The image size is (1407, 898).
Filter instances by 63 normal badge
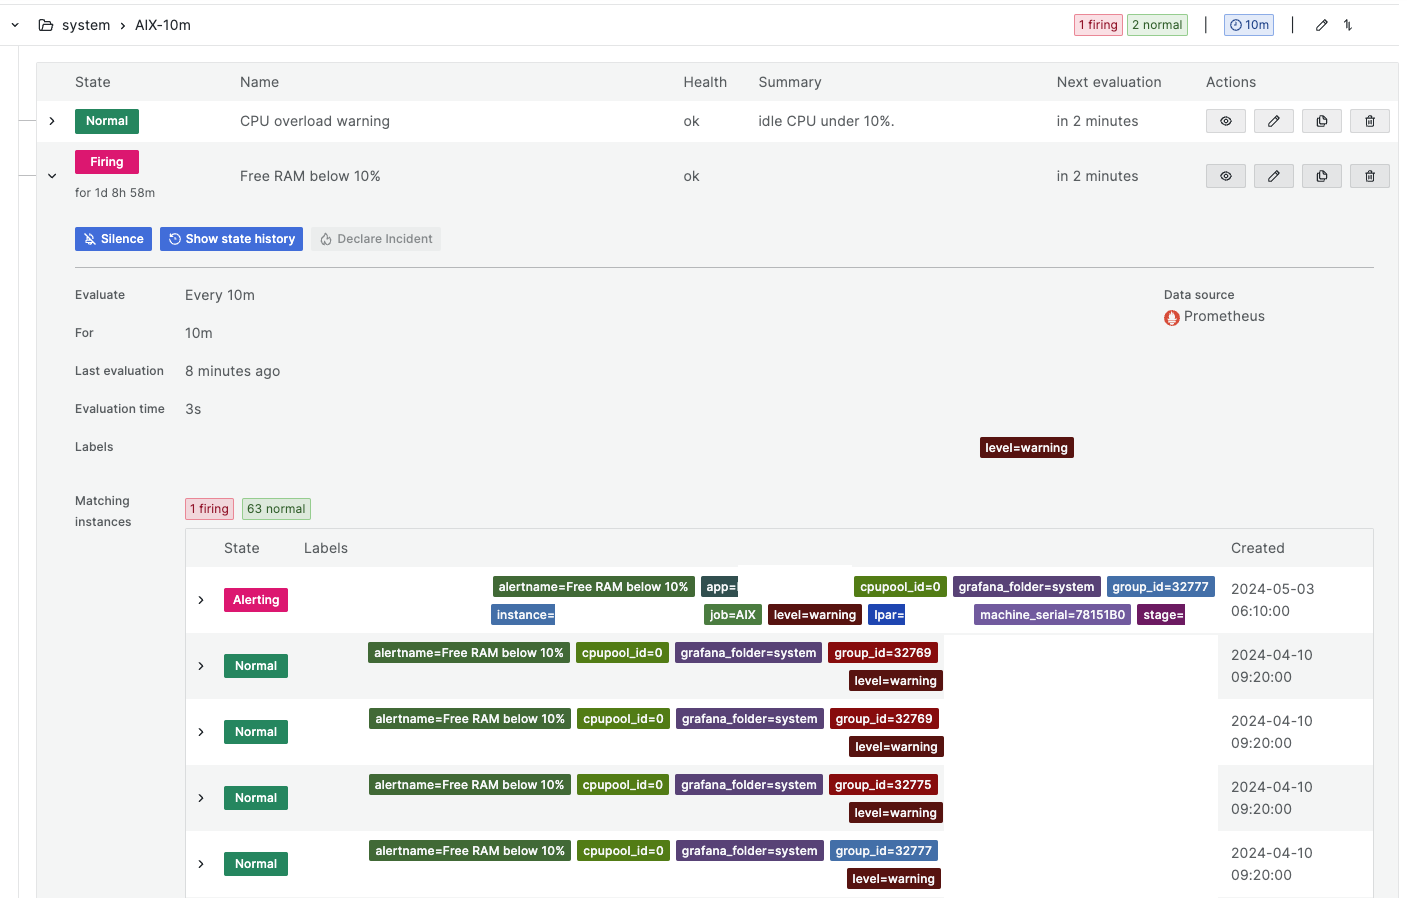tap(276, 509)
